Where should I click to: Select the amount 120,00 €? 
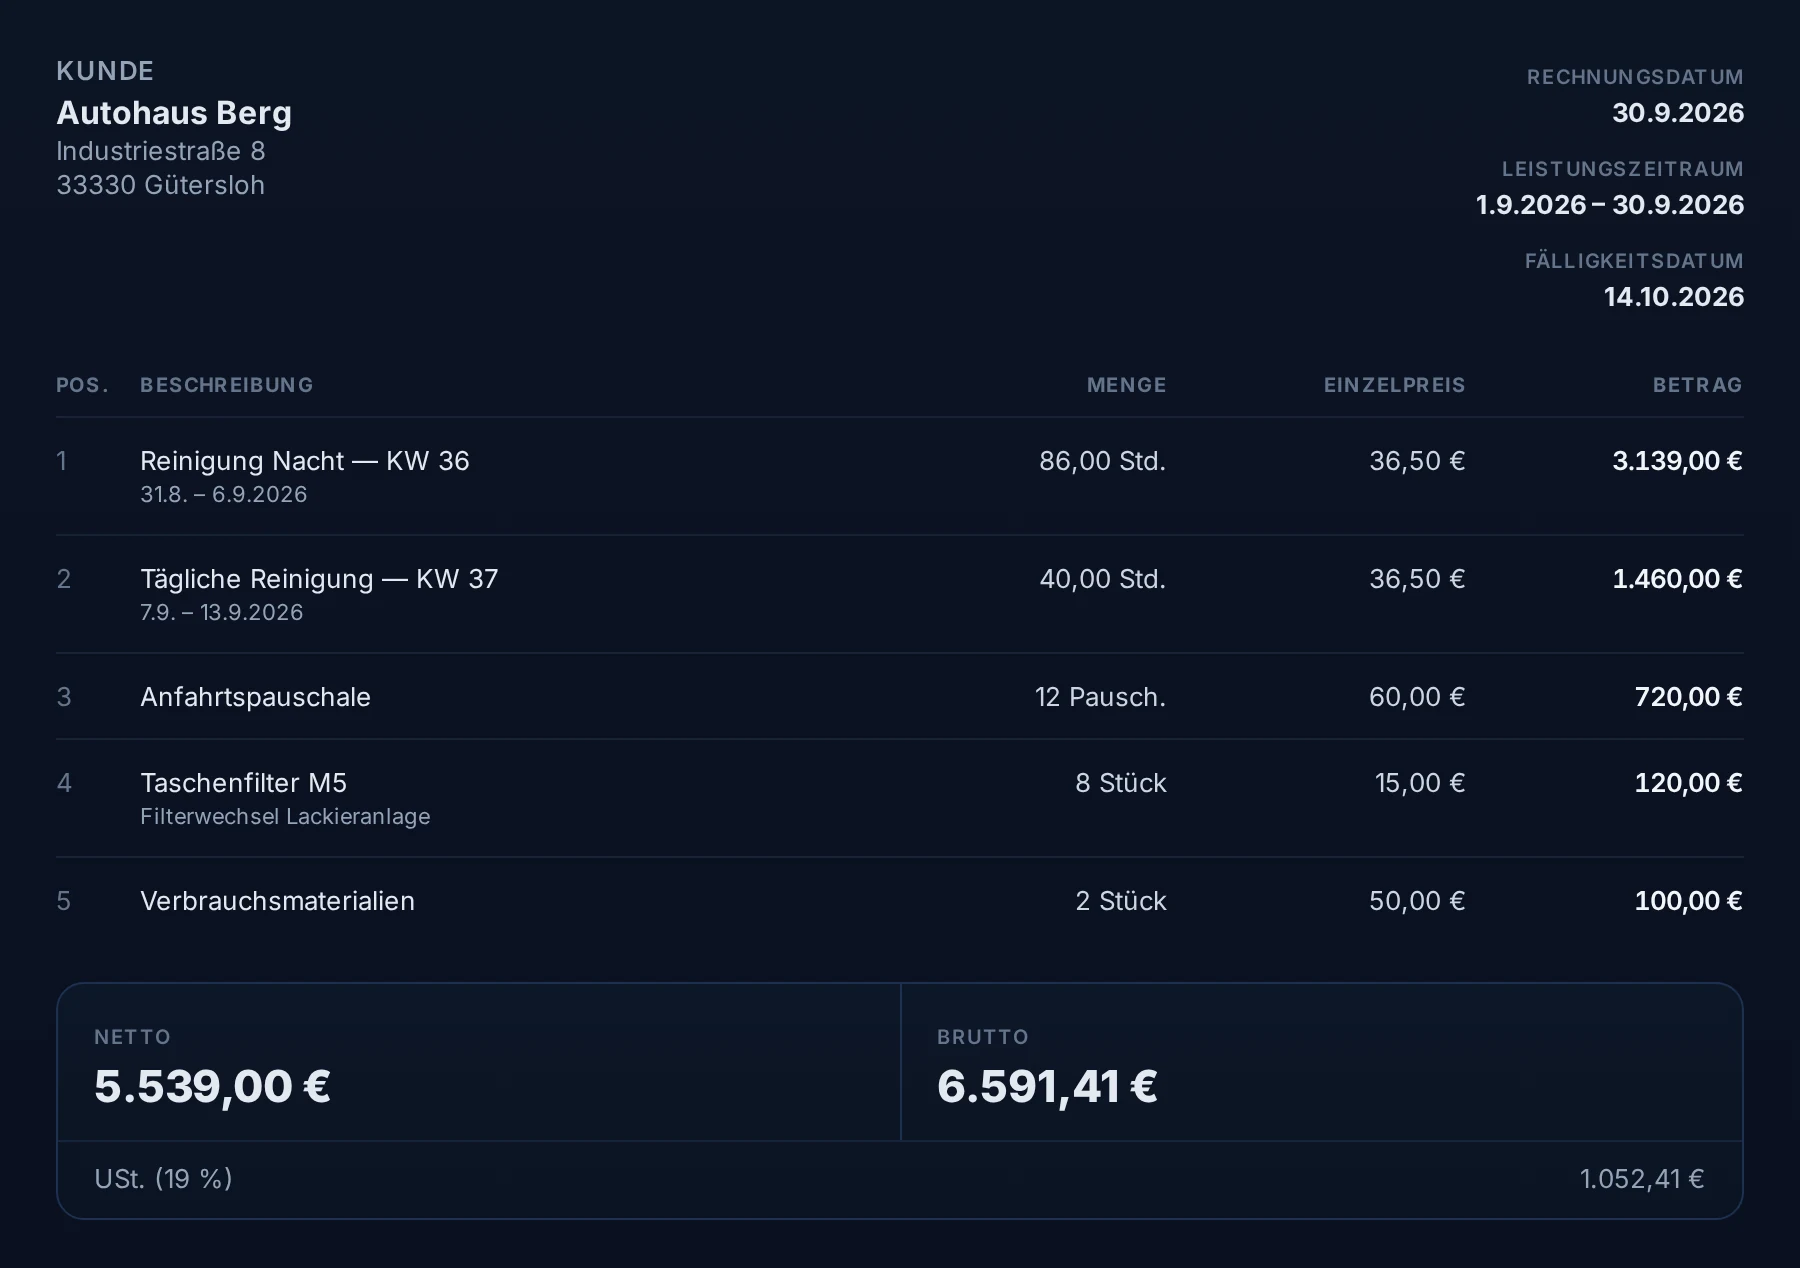point(1688,783)
